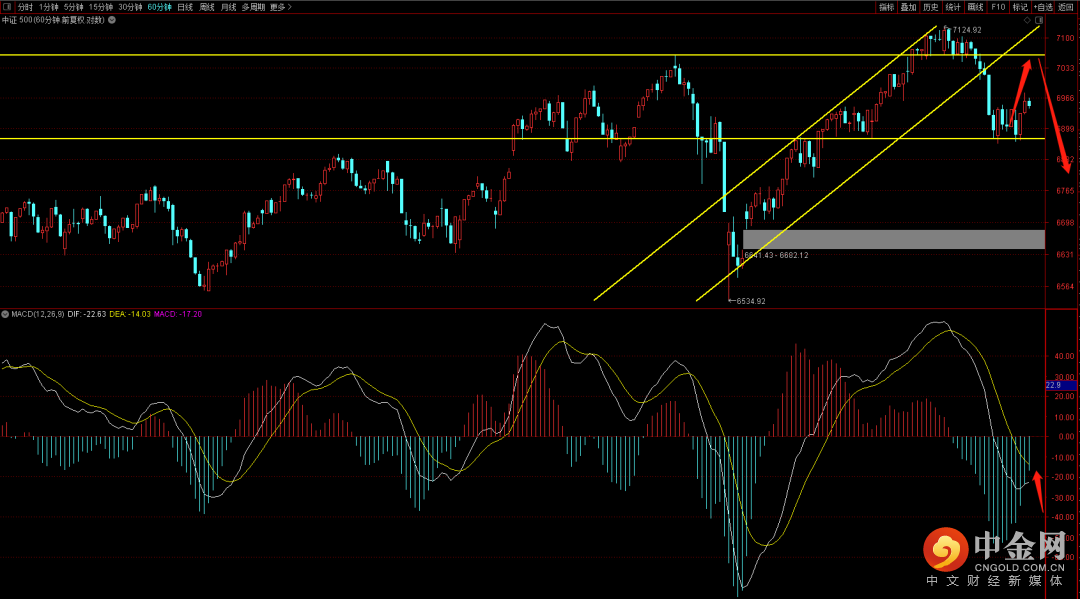Click the 叠加 overlay button
1080x599 pixels.
coord(908,7)
